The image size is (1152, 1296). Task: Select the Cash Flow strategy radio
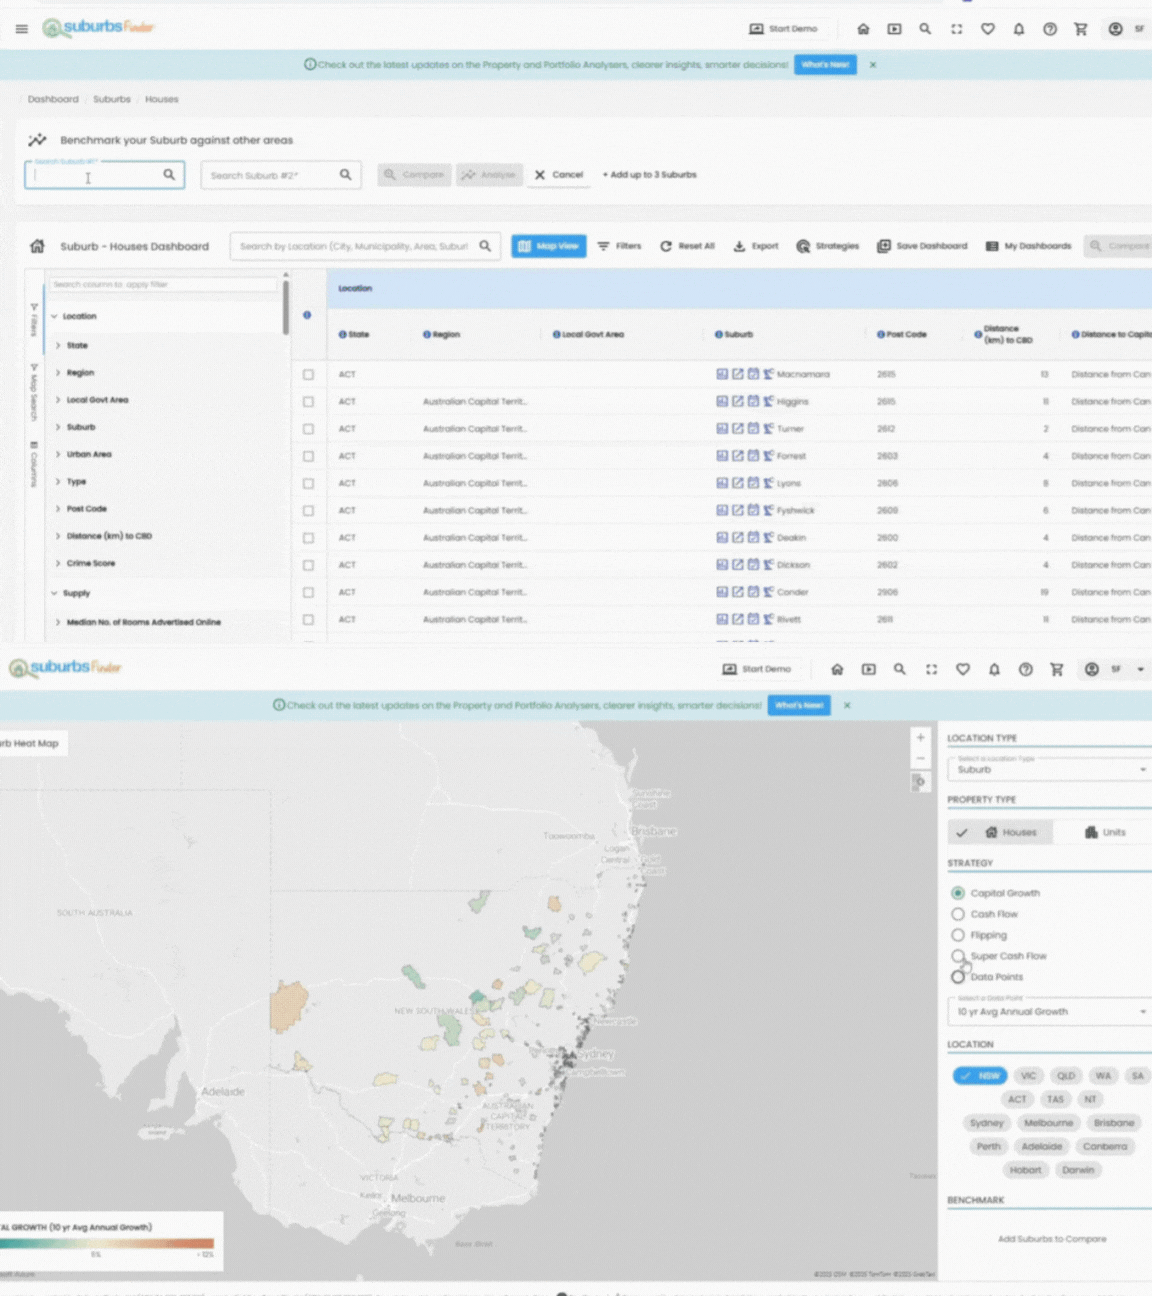coord(958,914)
